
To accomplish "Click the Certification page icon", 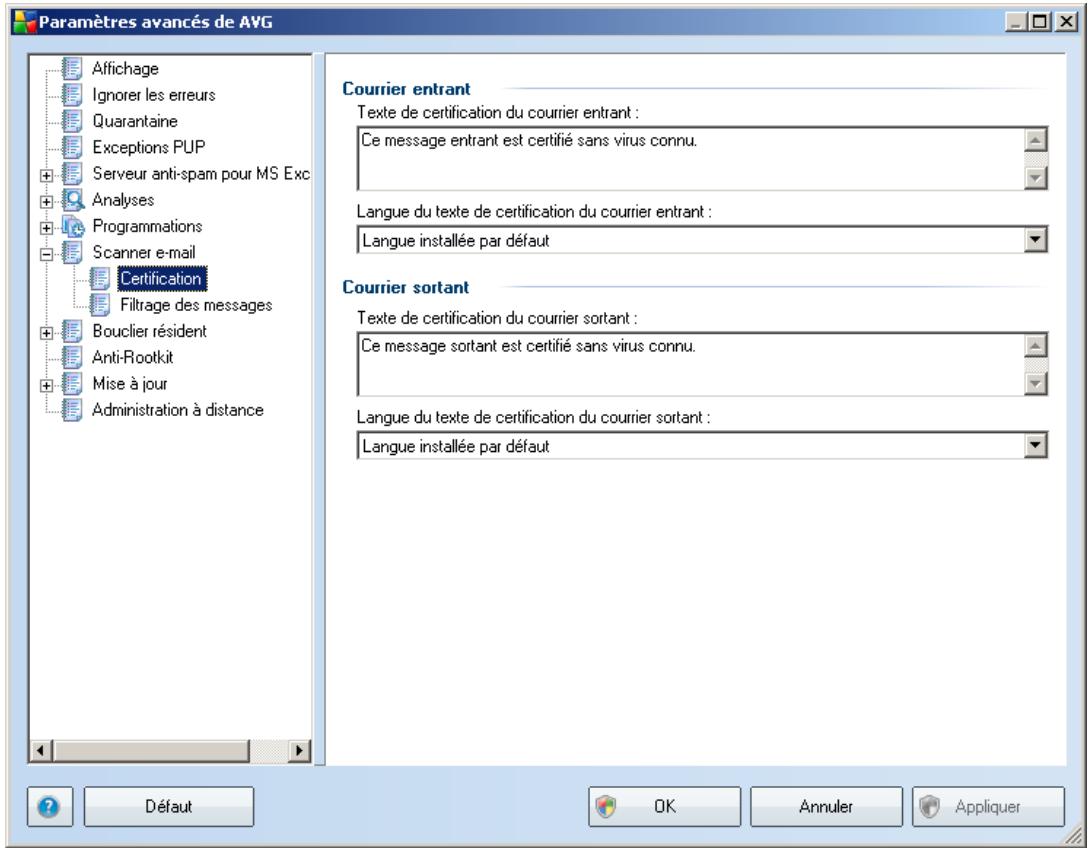I will (99, 278).
